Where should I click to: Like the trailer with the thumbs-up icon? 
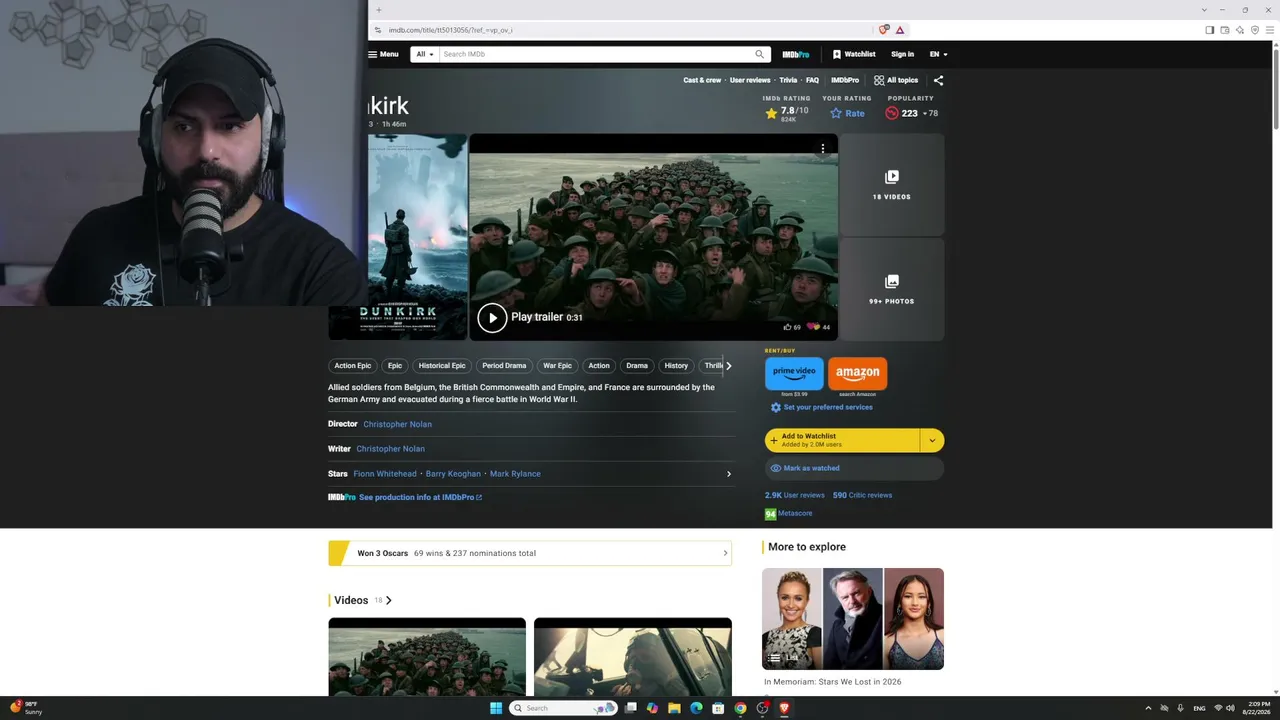[791, 327]
